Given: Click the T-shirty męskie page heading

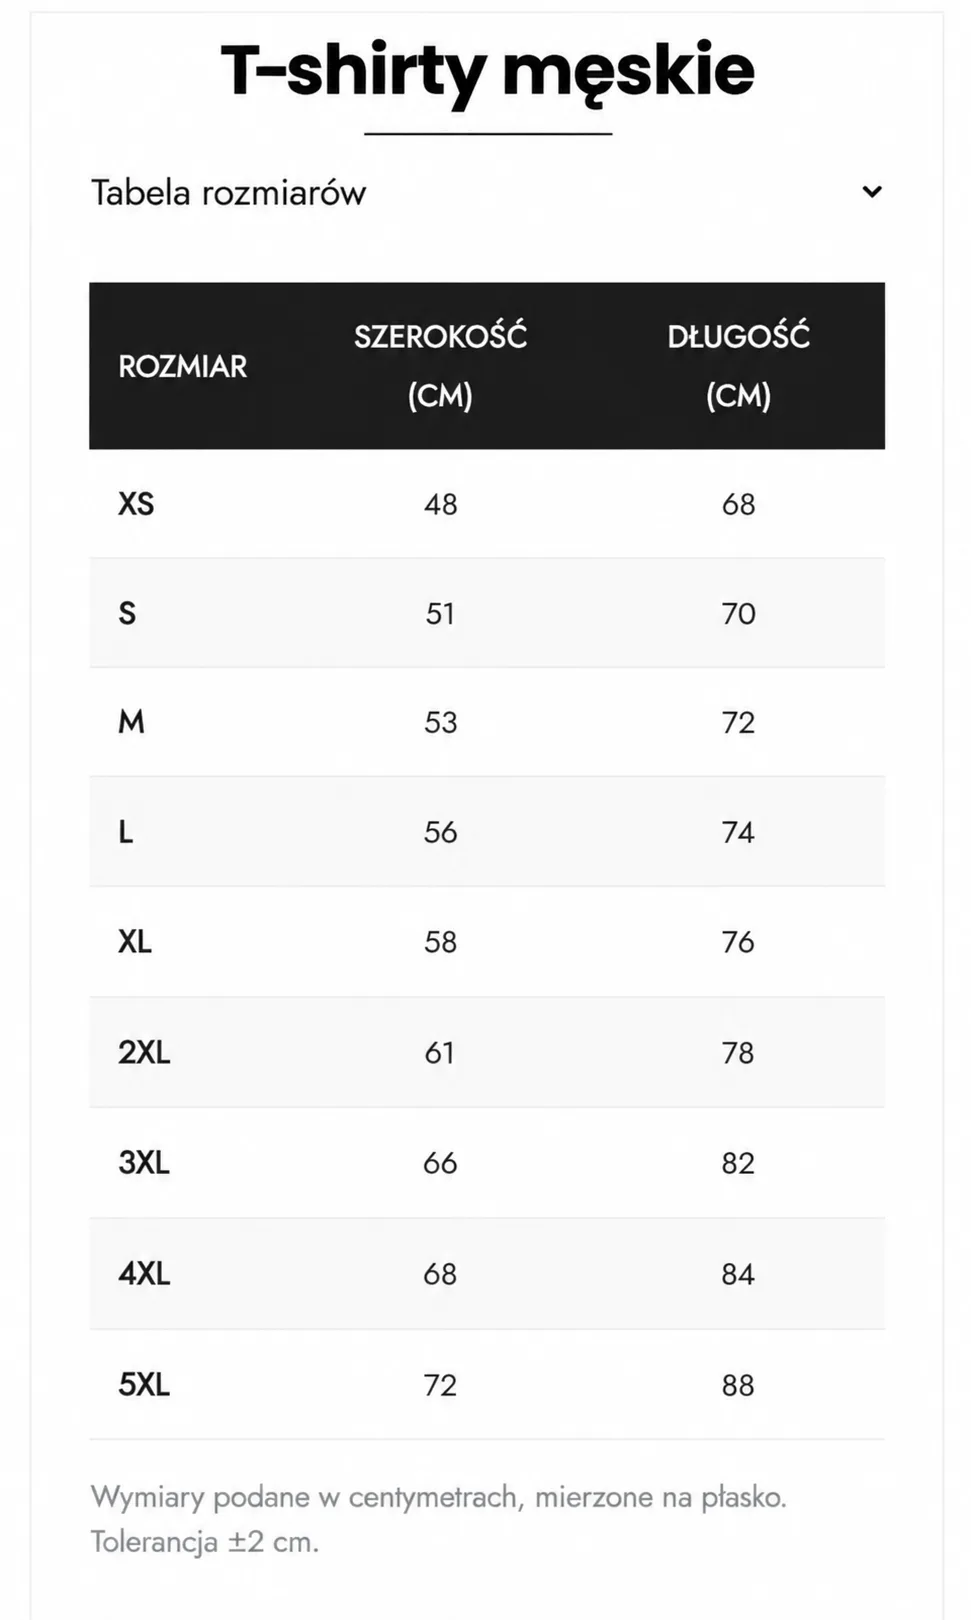Looking at the screenshot, I should (x=487, y=70).
